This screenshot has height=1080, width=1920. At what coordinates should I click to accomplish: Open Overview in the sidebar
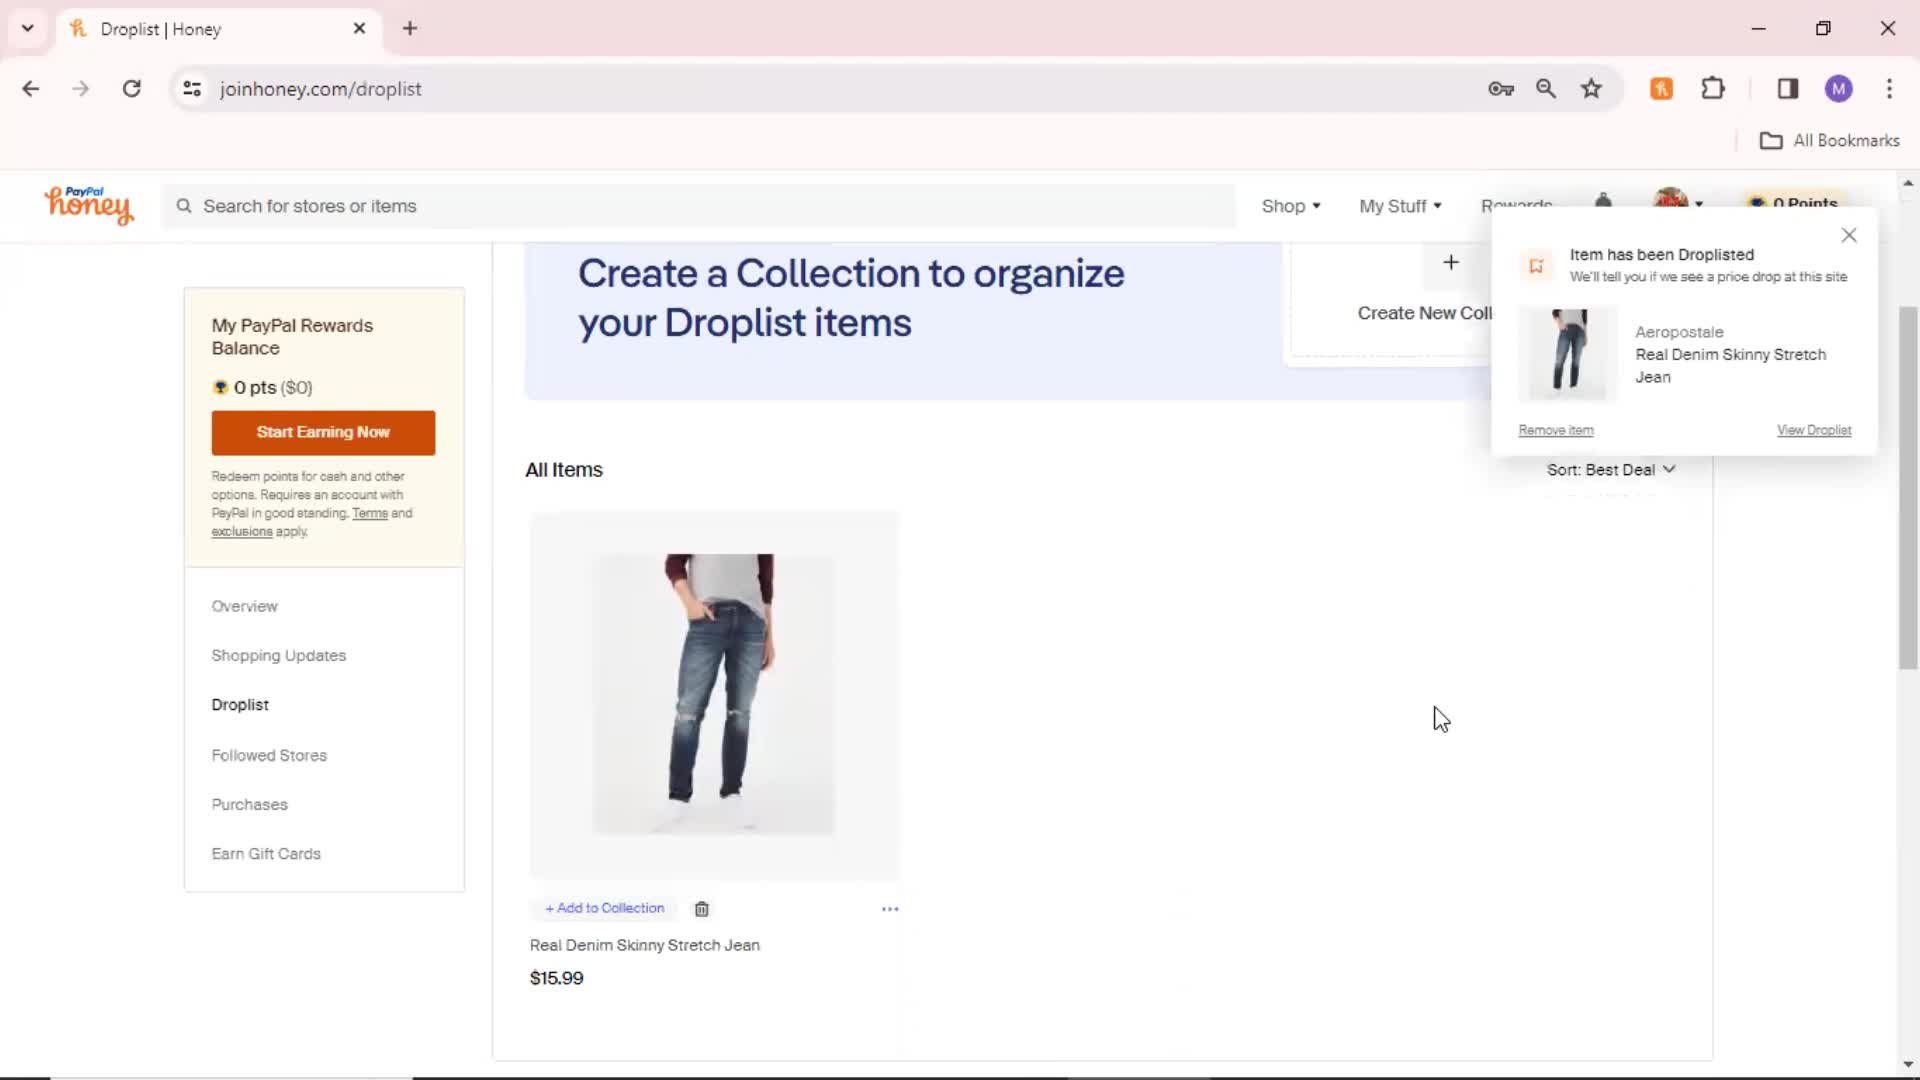click(x=245, y=606)
